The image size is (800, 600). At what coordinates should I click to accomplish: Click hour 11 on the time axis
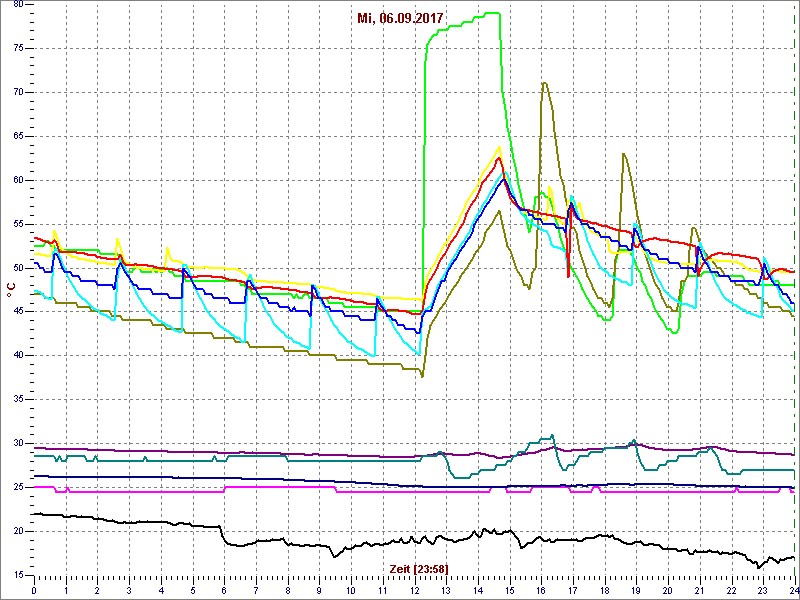point(383,590)
